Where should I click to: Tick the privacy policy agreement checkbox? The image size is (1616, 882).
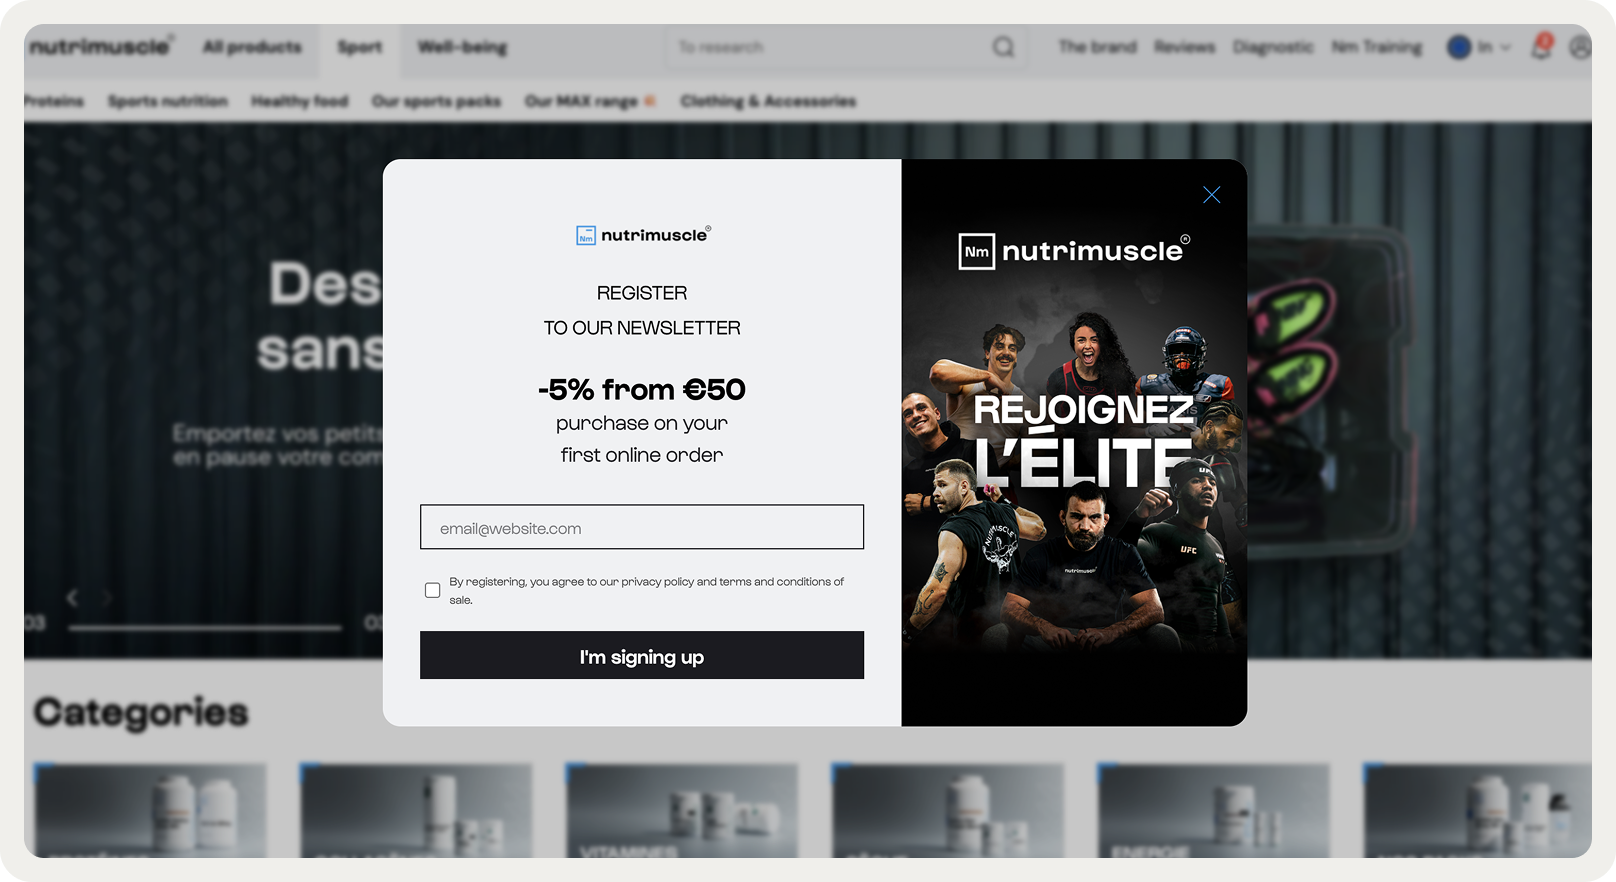(x=432, y=590)
